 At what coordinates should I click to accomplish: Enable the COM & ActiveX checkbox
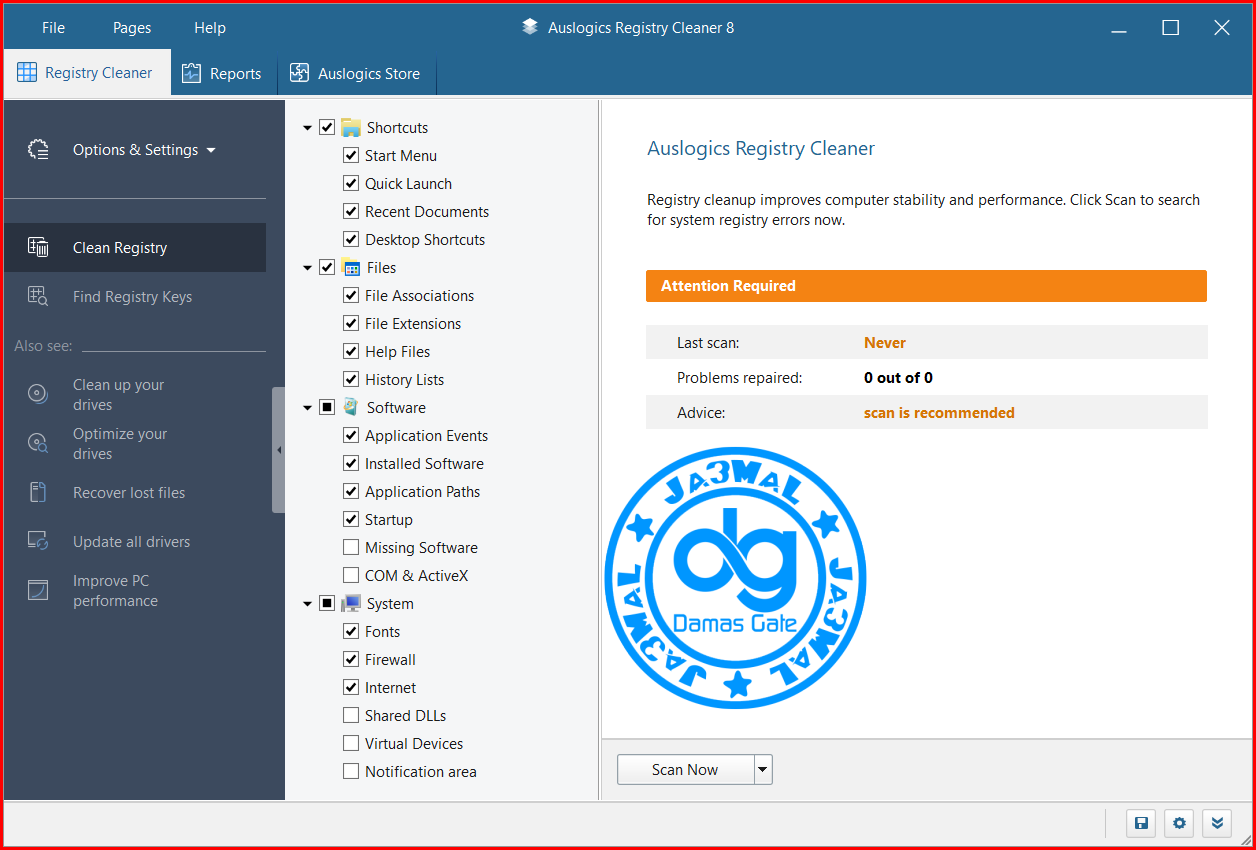351,575
